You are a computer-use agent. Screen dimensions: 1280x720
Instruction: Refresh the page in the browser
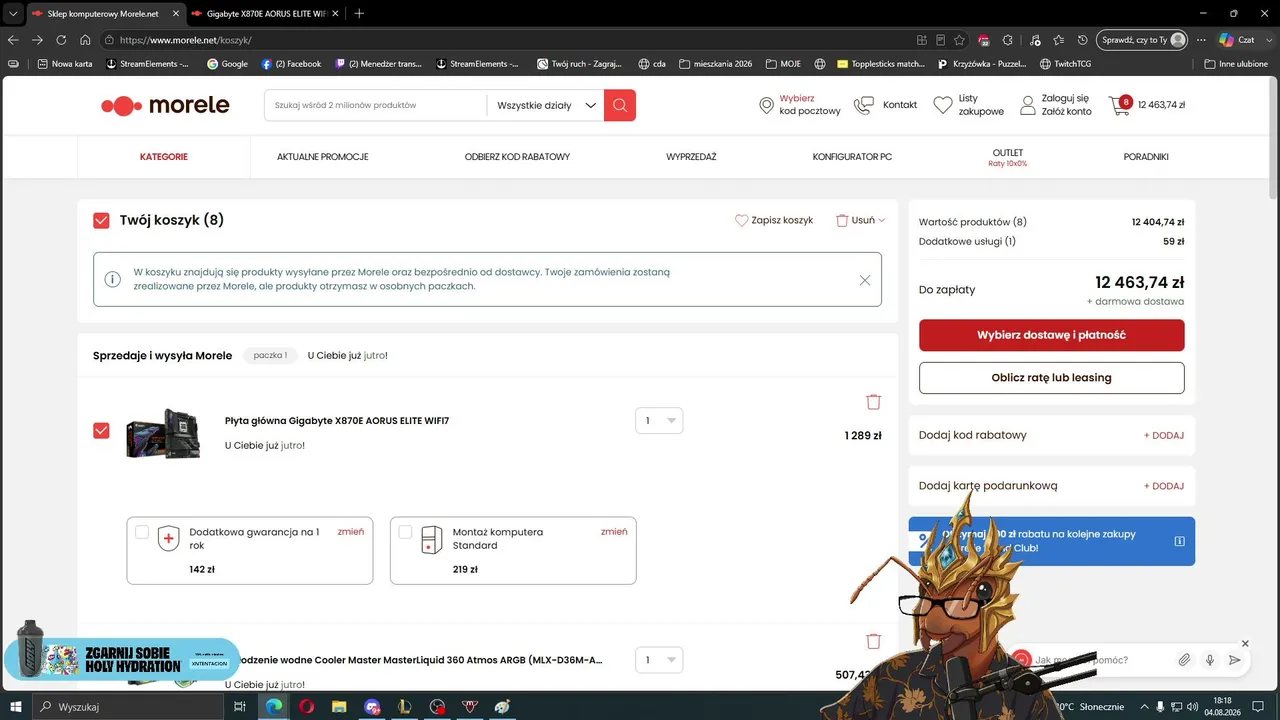point(61,40)
